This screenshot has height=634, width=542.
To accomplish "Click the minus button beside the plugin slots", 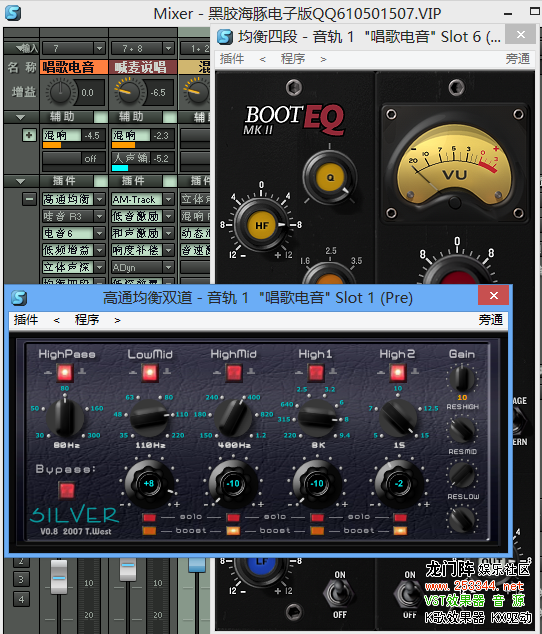I will [29, 199].
